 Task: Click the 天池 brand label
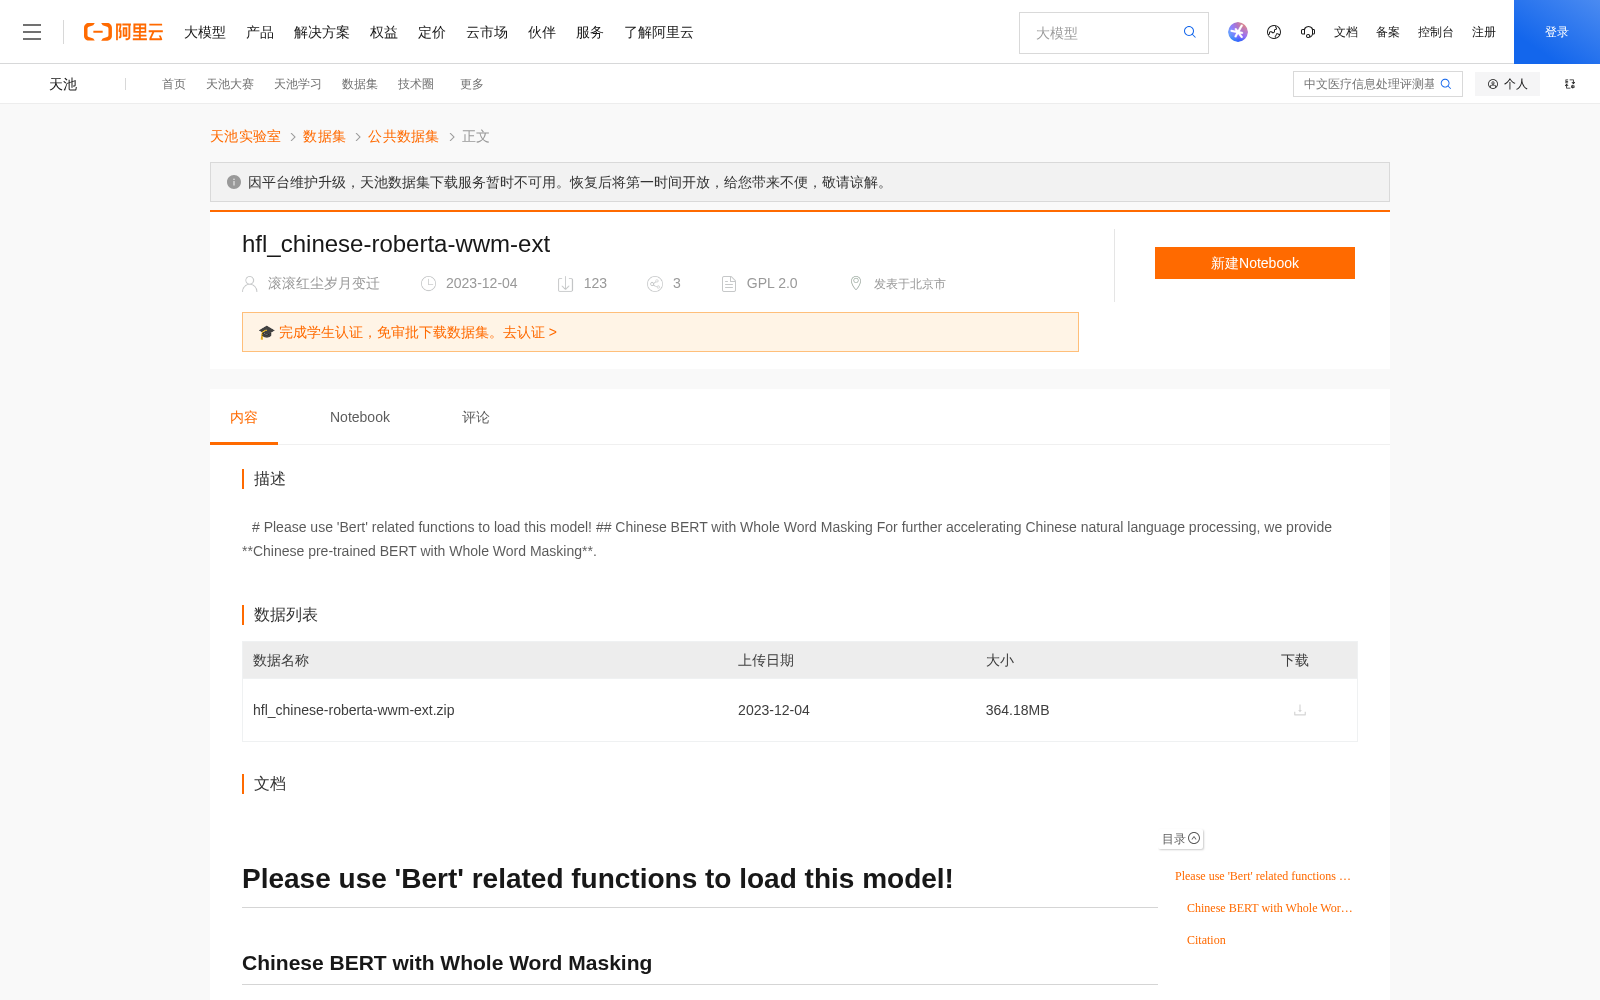coord(63,84)
